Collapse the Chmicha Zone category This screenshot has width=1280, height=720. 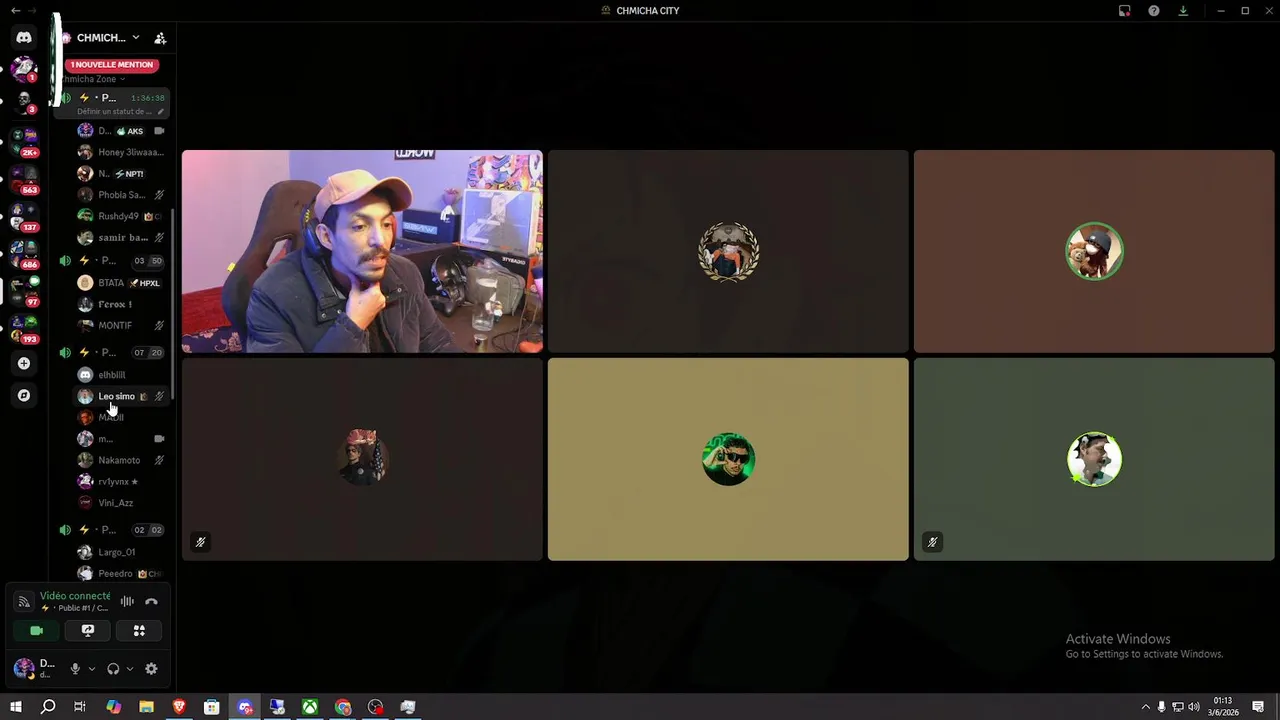point(93,79)
